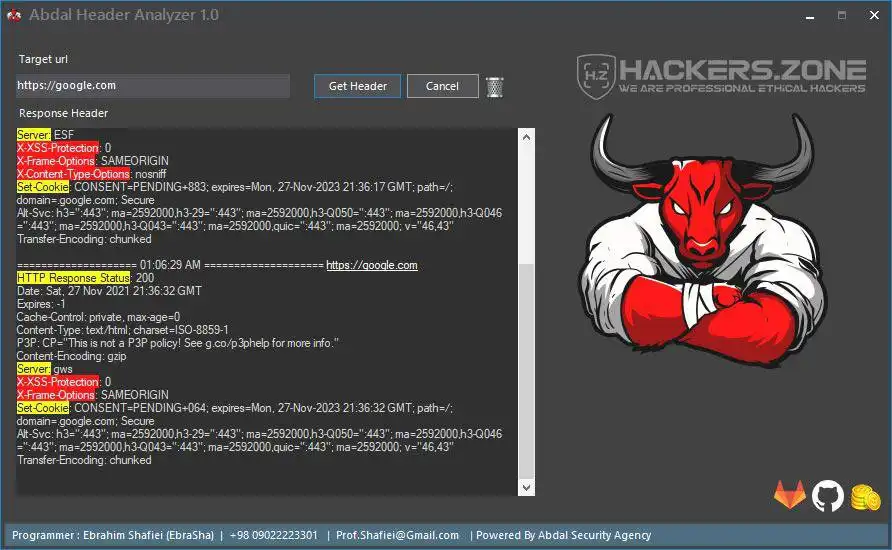Click the 'Server: ESF' line
The image size is (892, 550).
45,135
